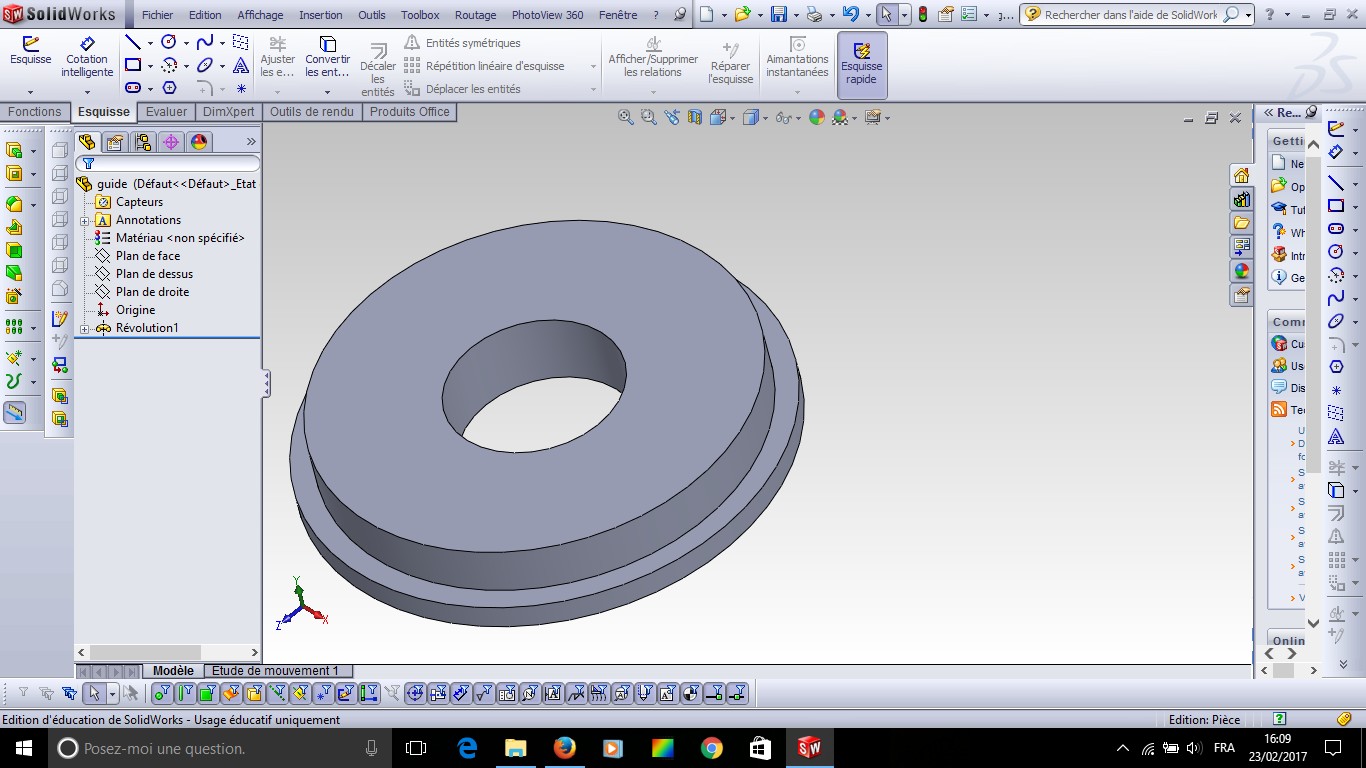
Task: Click the Ajuster les entités button
Action: (278, 57)
